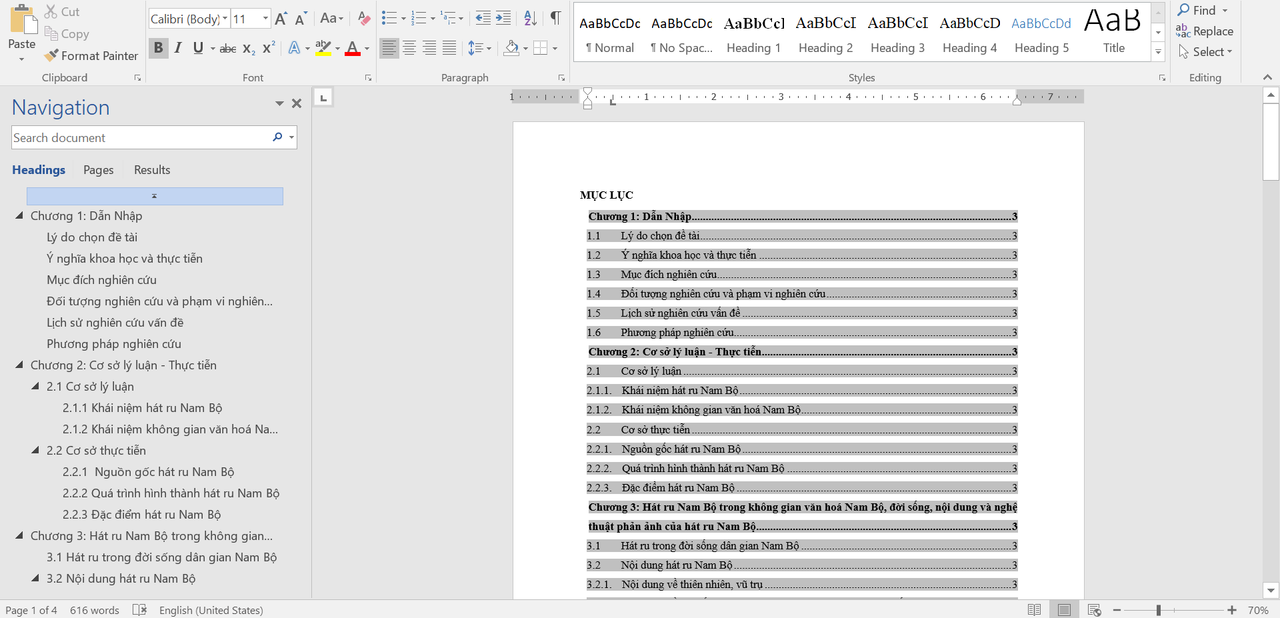Toggle Strikethrough formatting
1280x618 pixels.
228,48
